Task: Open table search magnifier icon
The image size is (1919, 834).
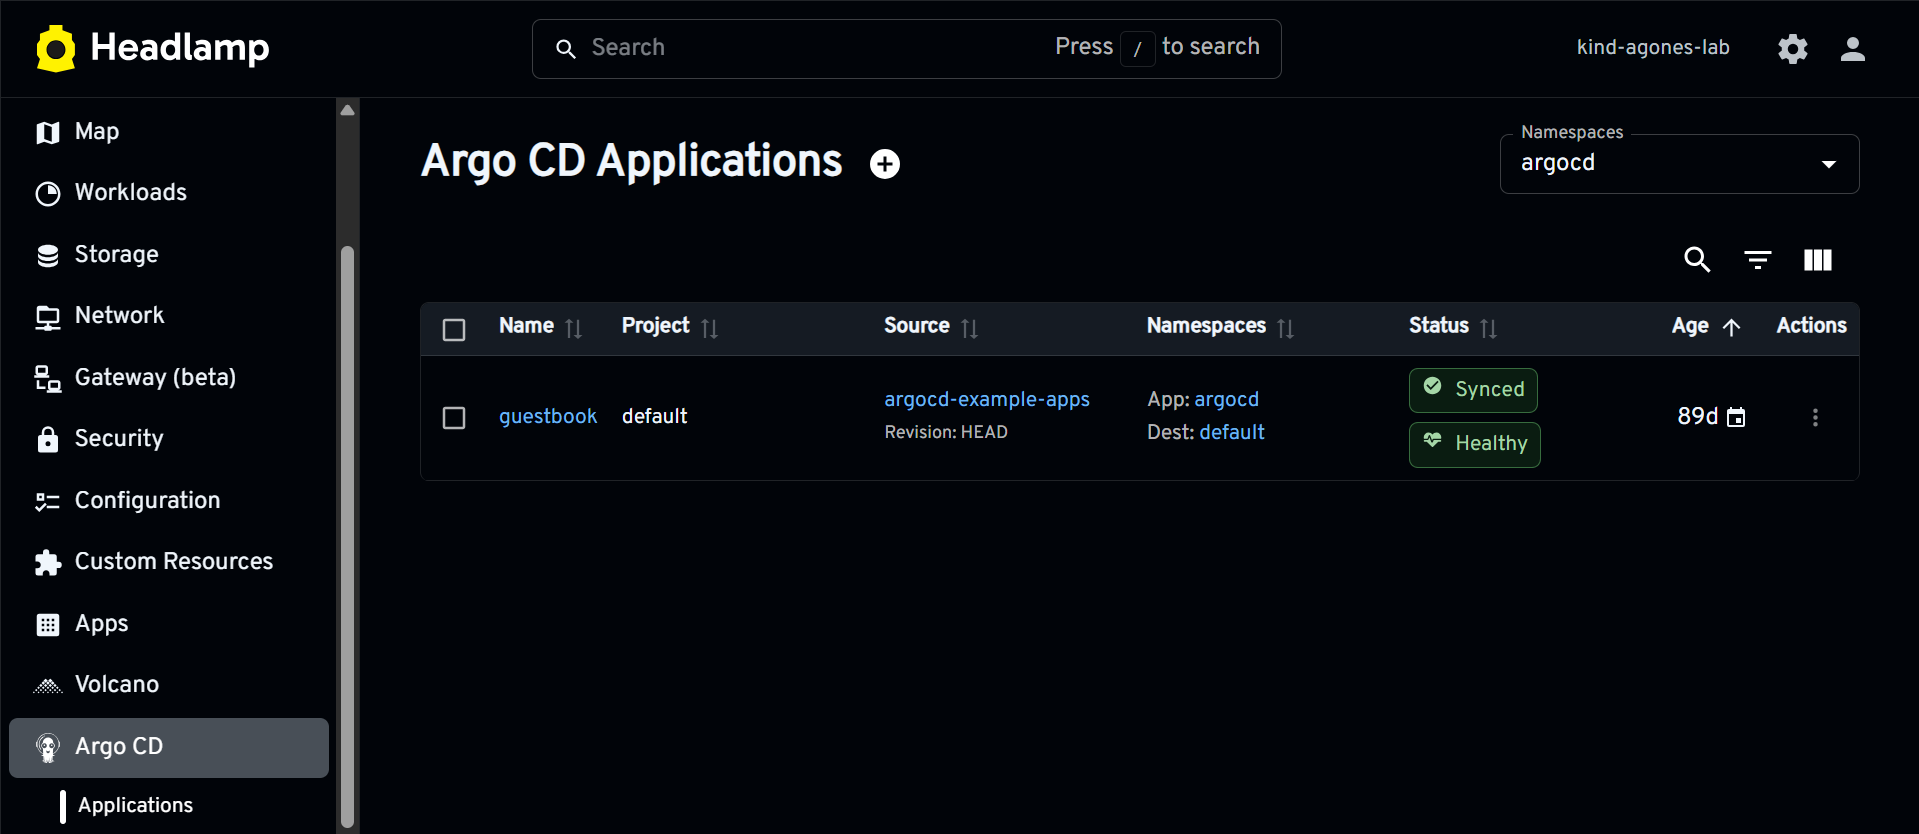Action: pos(1697,260)
